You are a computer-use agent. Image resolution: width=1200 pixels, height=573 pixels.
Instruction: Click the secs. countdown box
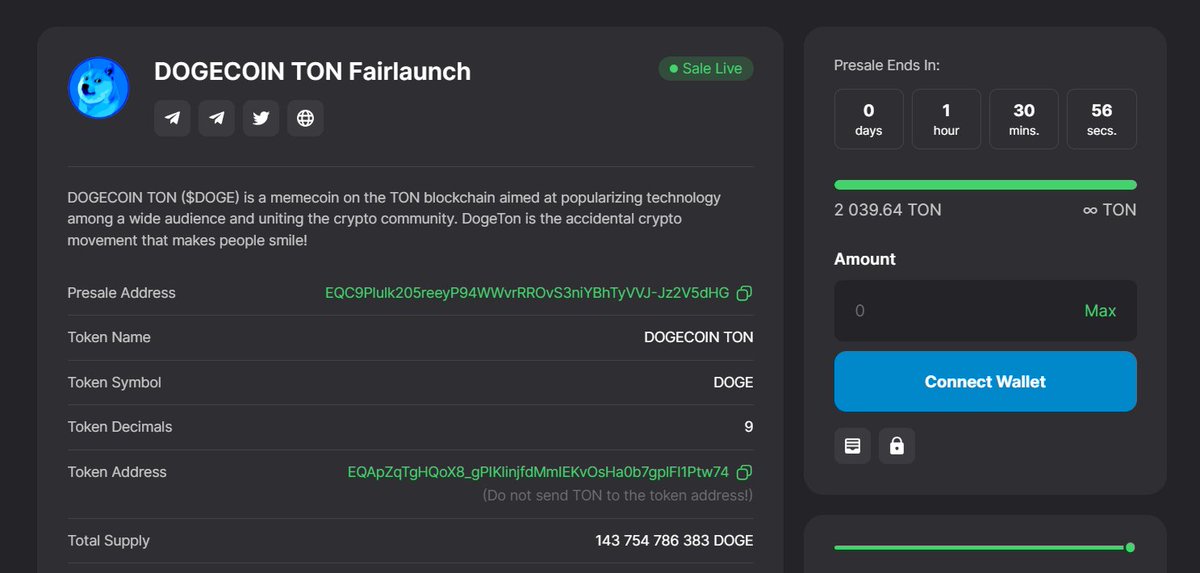[1102, 119]
